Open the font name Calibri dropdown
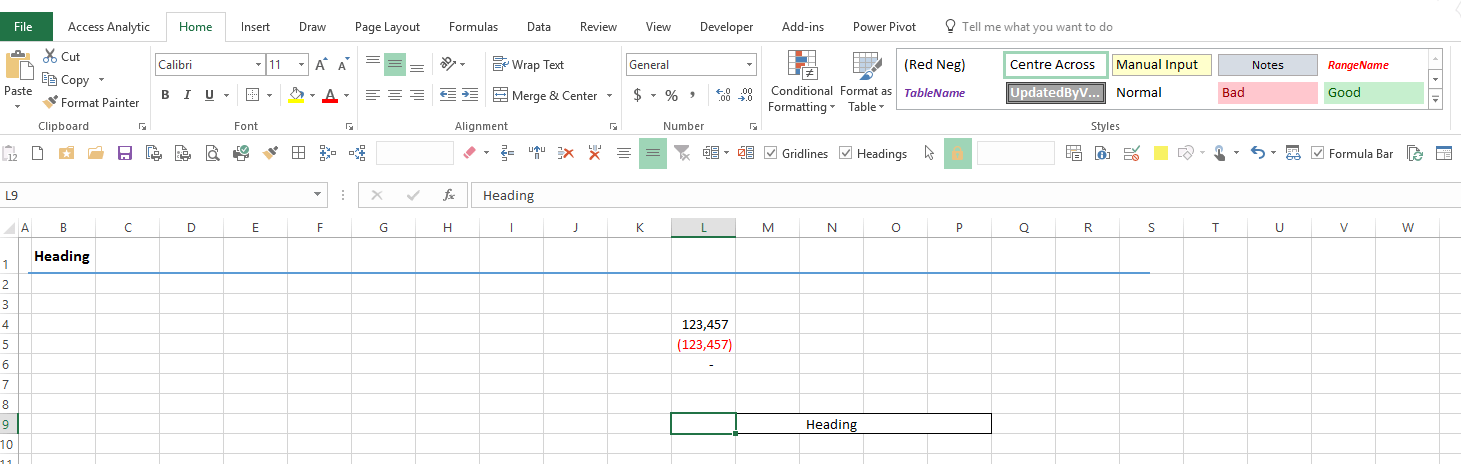 [x=258, y=65]
